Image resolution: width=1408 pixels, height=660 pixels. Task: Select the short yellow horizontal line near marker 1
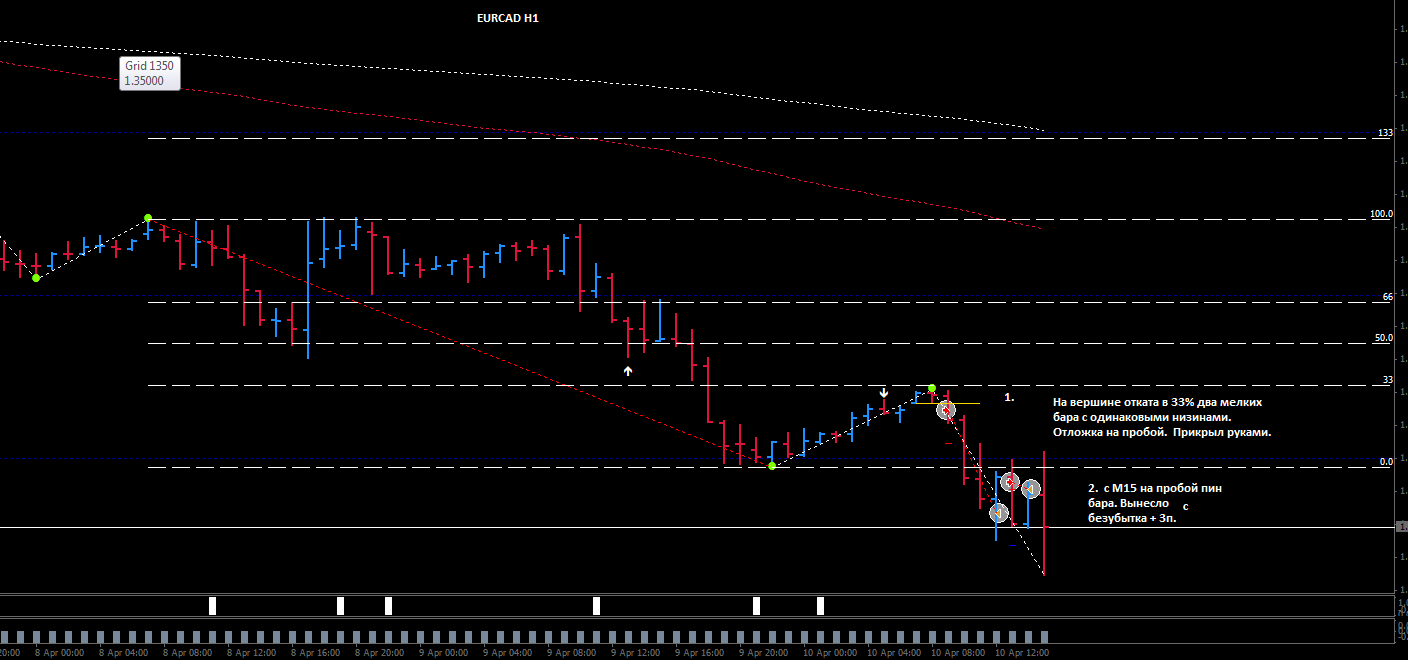946,403
